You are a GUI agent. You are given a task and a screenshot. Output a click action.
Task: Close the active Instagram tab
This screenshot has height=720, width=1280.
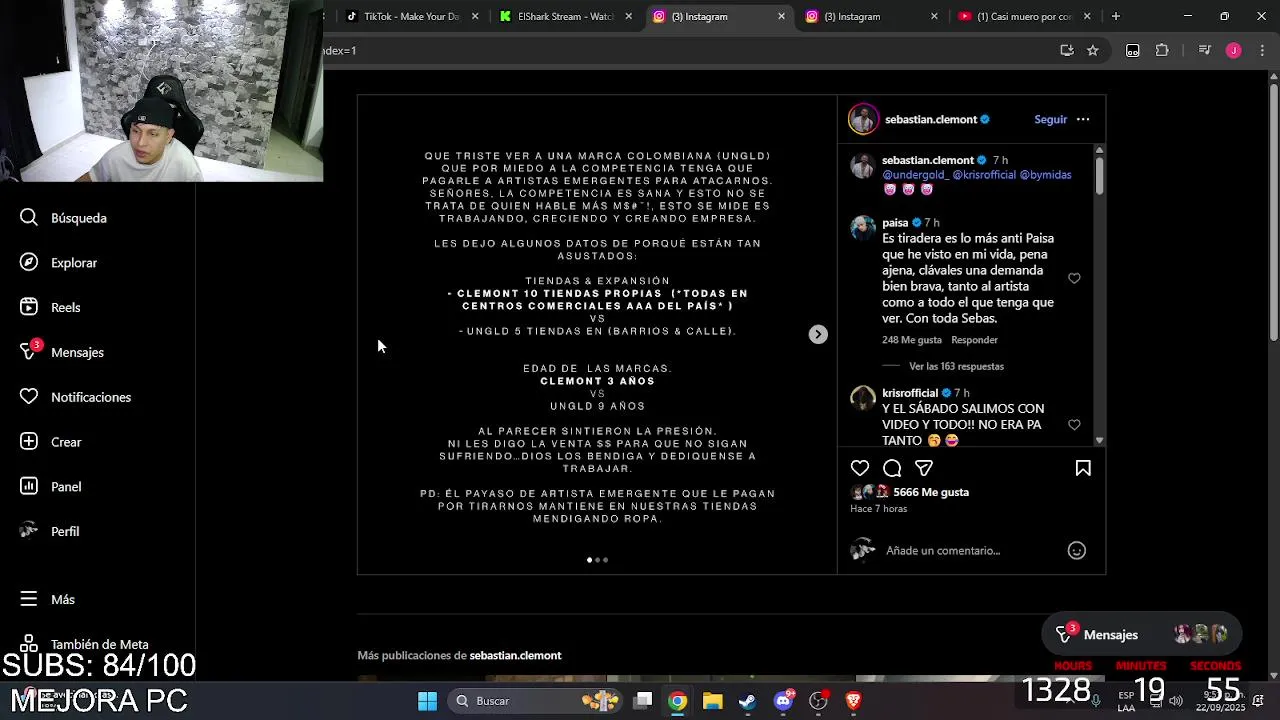pos(781,16)
